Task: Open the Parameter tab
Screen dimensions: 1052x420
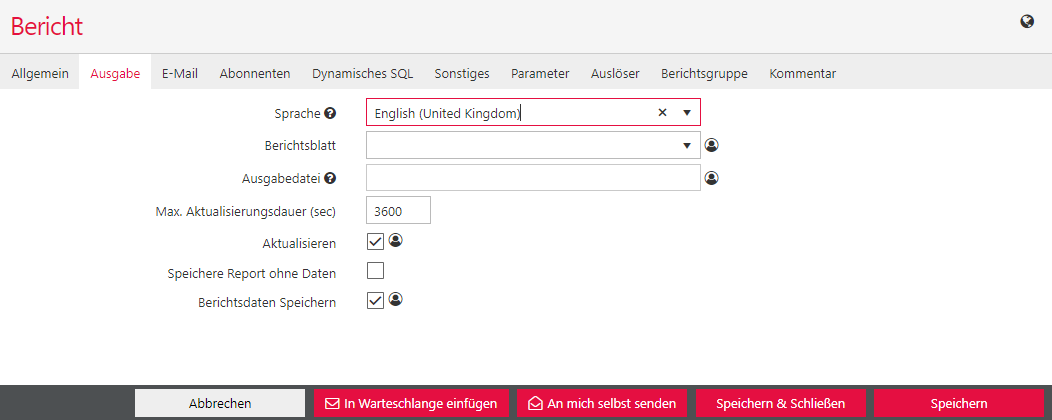Action: click(540, 74)
